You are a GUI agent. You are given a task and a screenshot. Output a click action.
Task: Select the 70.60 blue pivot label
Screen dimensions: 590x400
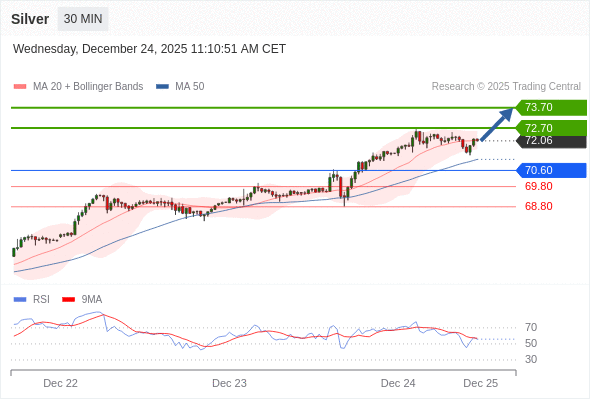[x=551, y=170]
